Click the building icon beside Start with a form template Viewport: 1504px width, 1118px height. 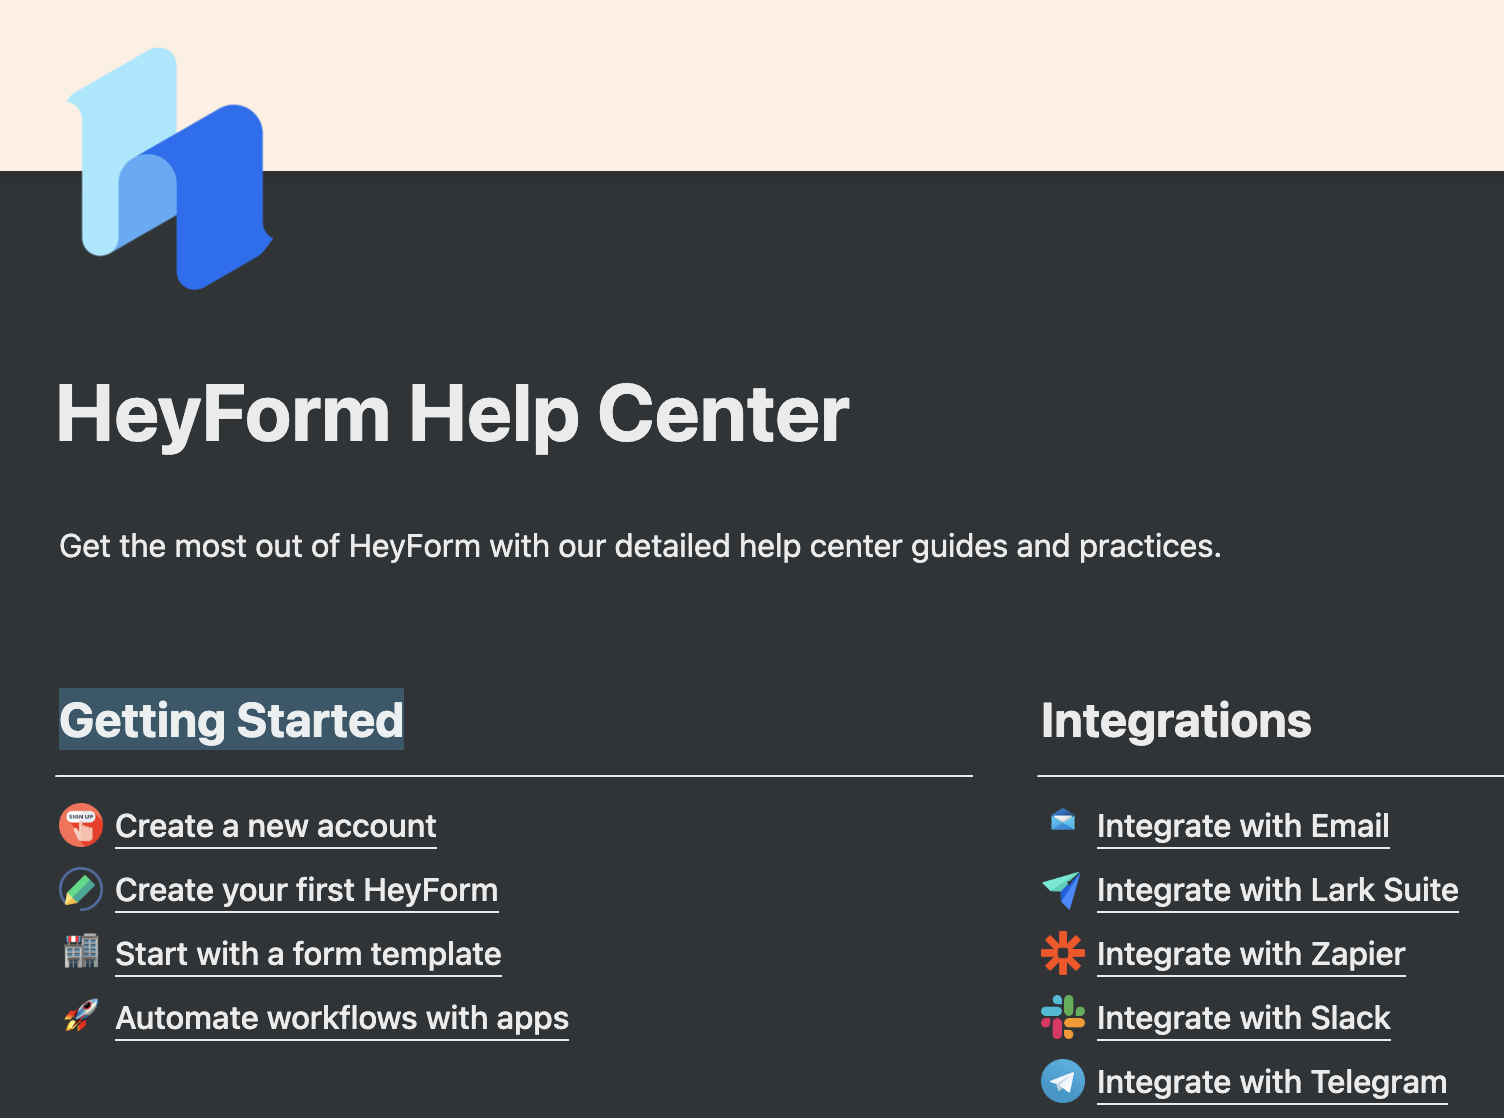click(81, 951)
